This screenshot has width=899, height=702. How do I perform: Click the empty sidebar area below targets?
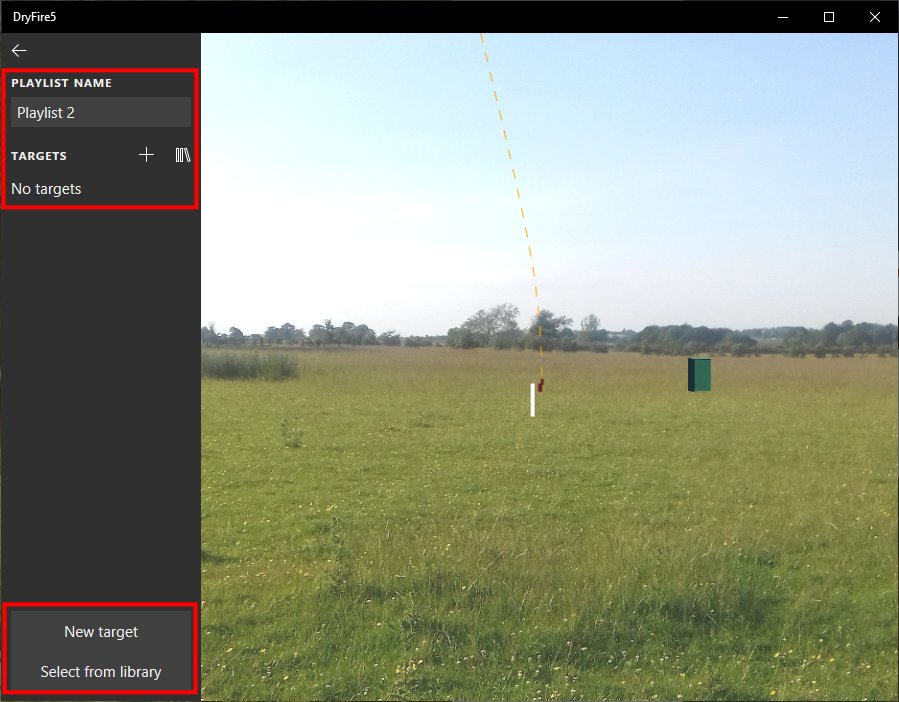[100, 400]
